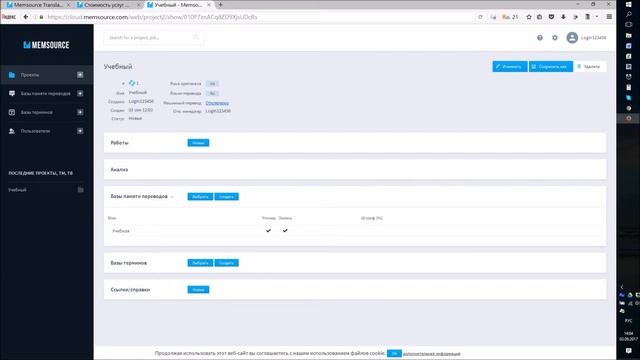Viewport: 640px width, 360px height.
Task: Add new user via sidebar plus
Action: pos(80,131)
